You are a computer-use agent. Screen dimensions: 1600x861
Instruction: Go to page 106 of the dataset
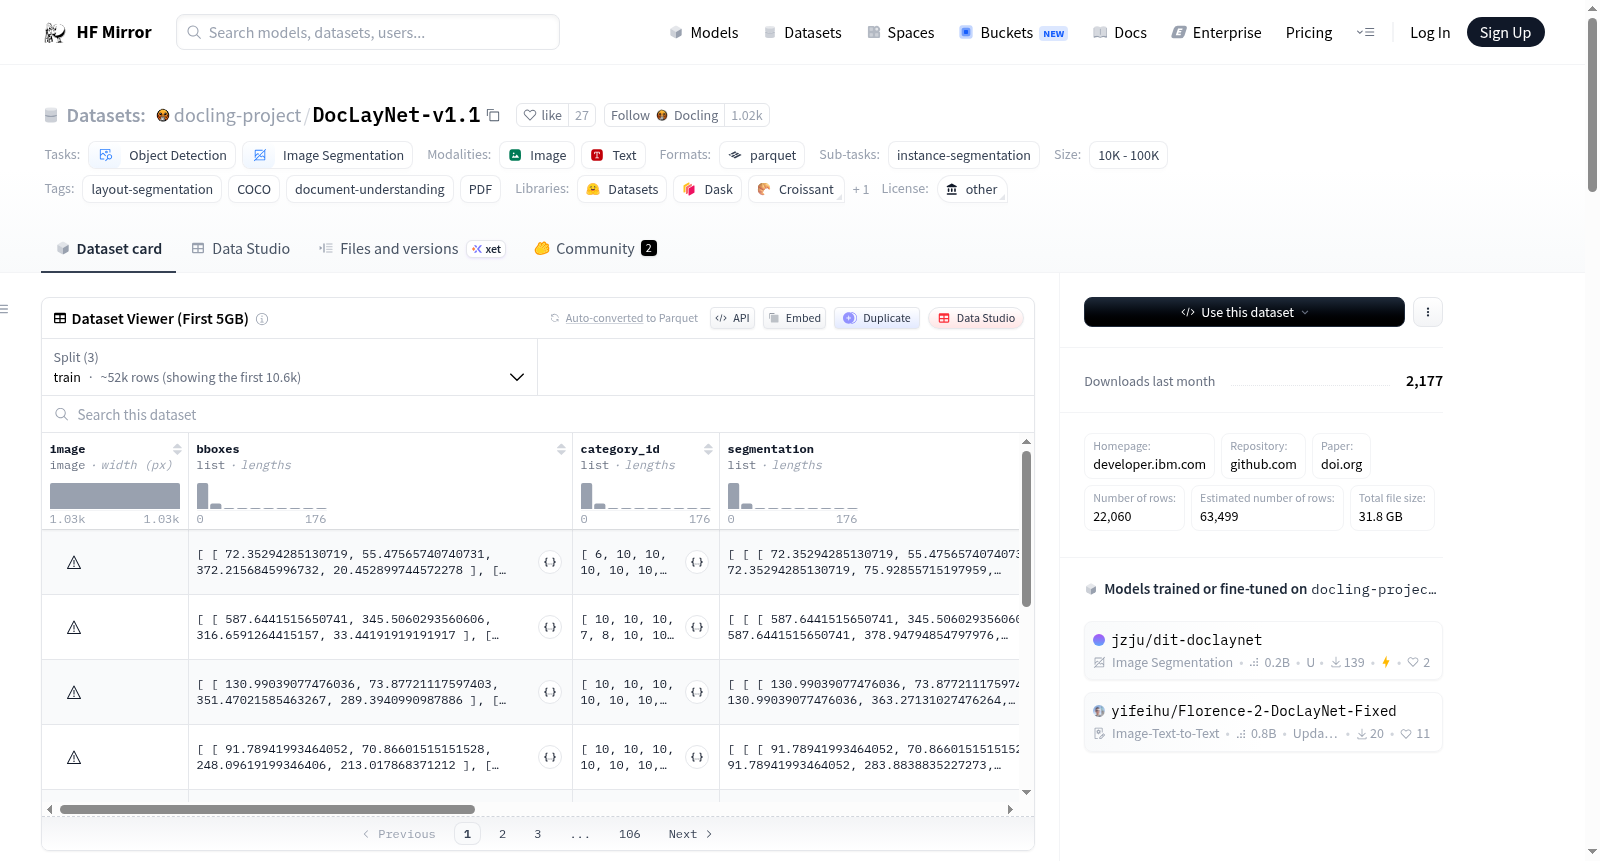pos(629,834)
